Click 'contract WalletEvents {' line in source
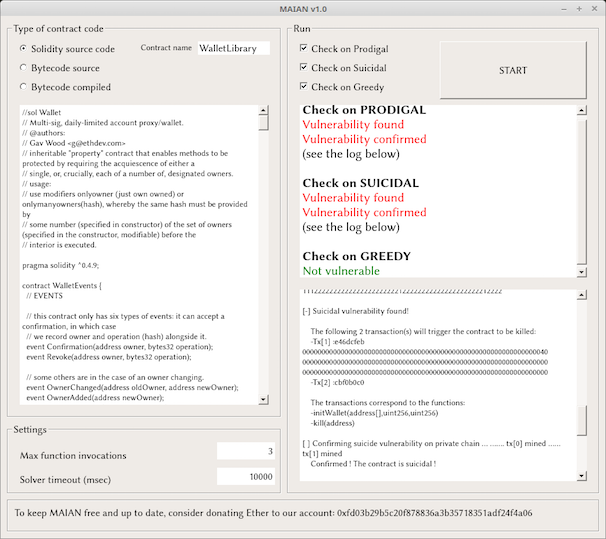Image resolution: width=606 pixels, height=539 pixels. pyautogui.click(x=61, y=286)
